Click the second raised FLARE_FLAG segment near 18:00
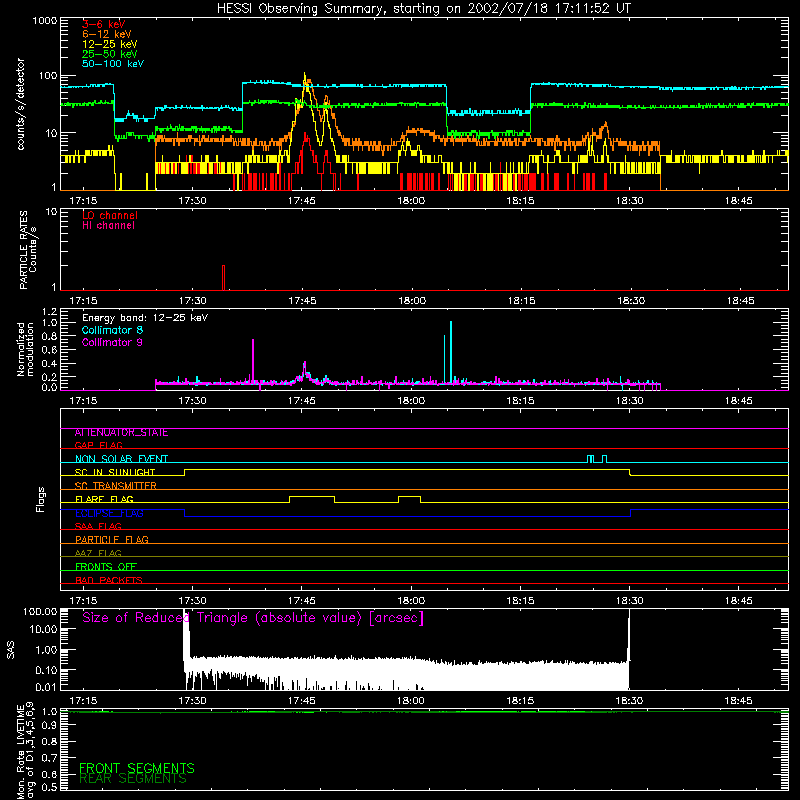800x800 pixels. click(x=410, y=497)
